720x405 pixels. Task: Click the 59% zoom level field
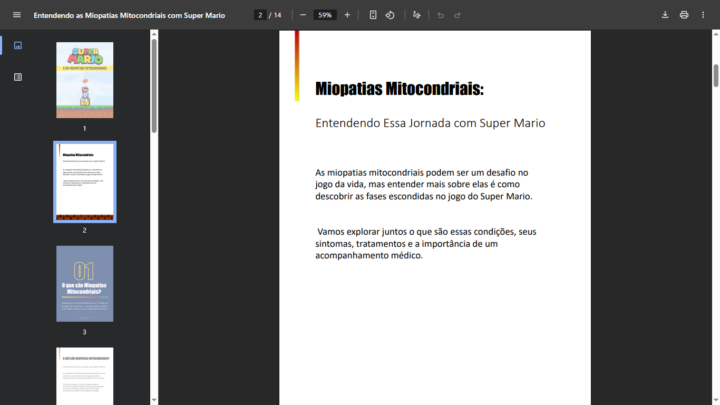click(325, 15)
